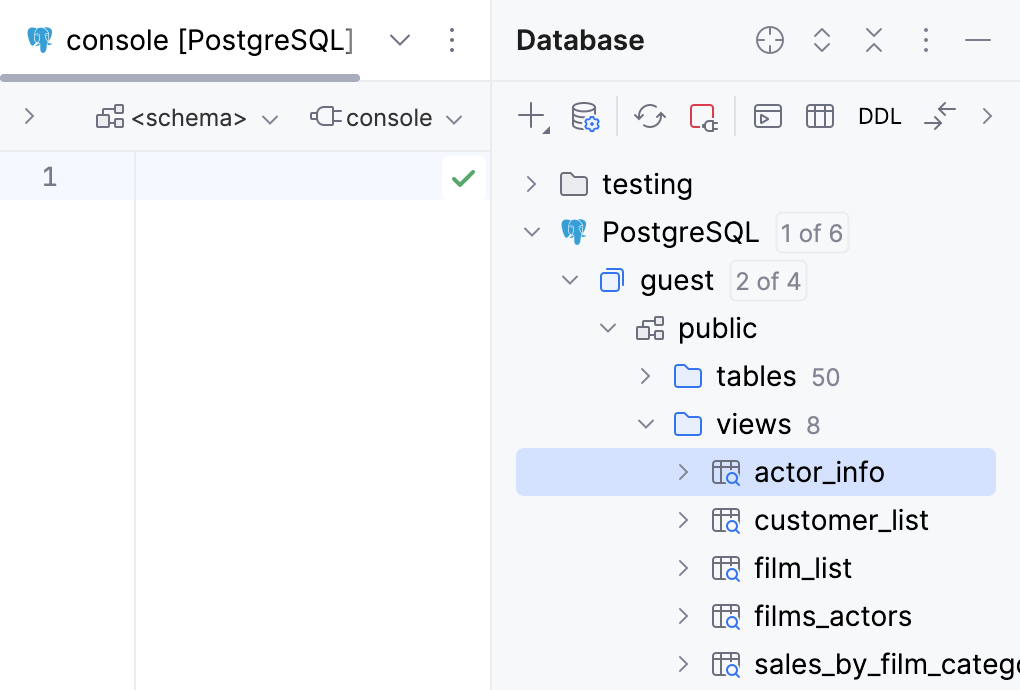Click the Data Source Properties icon
The width and height of the screenshot is (1020, 690).
(x=585, y=116)
